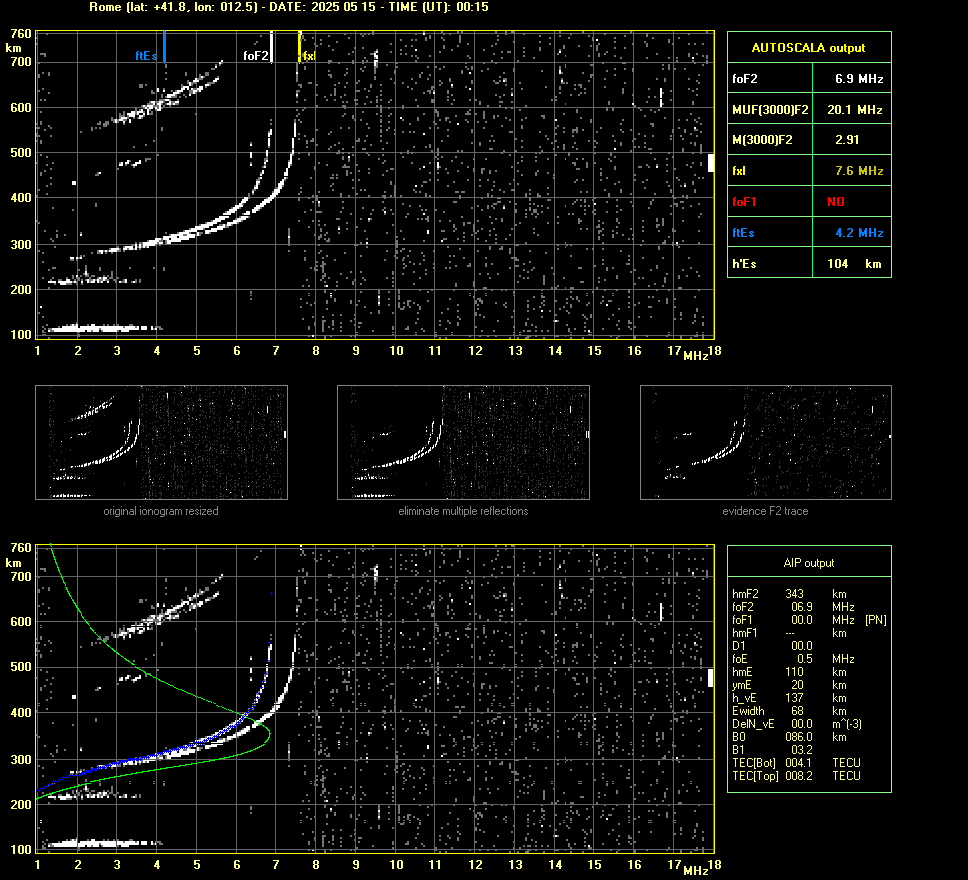
Task: Select the M(3000)F2 value '2.91'
Action: pos(847,140)
